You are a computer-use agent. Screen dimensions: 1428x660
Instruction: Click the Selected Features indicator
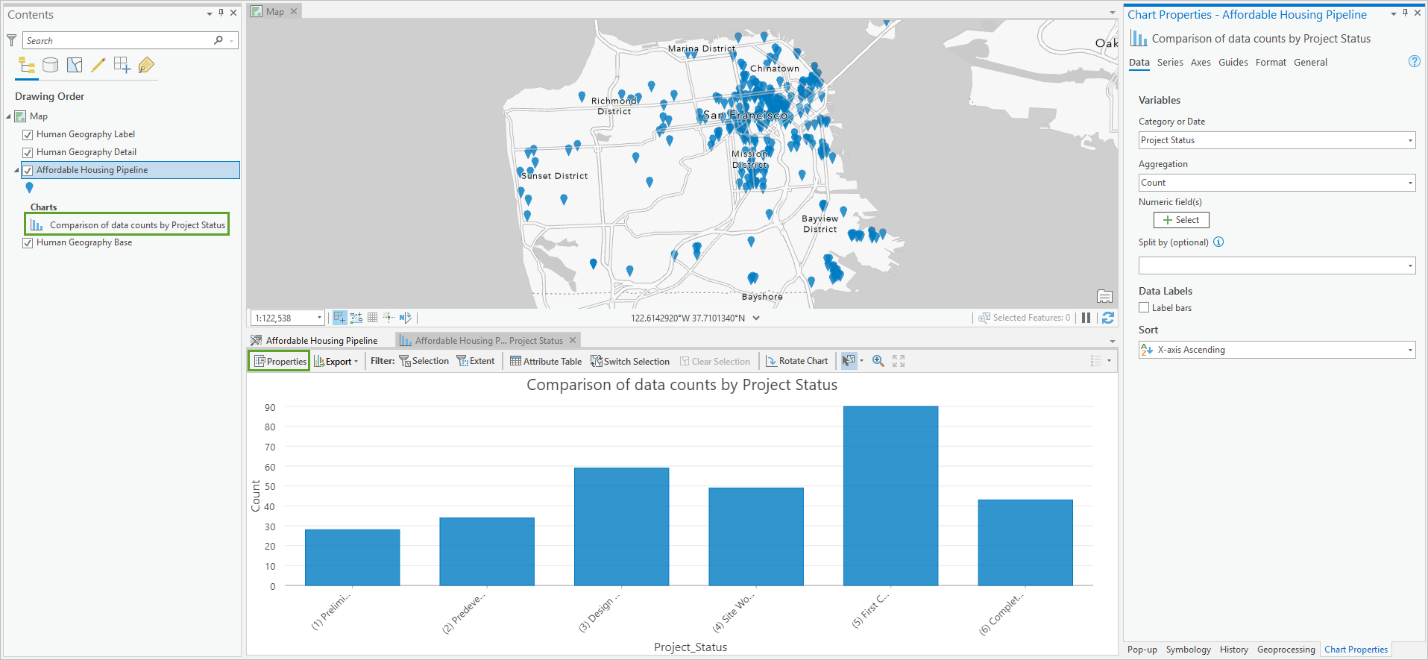[1024, 318]
